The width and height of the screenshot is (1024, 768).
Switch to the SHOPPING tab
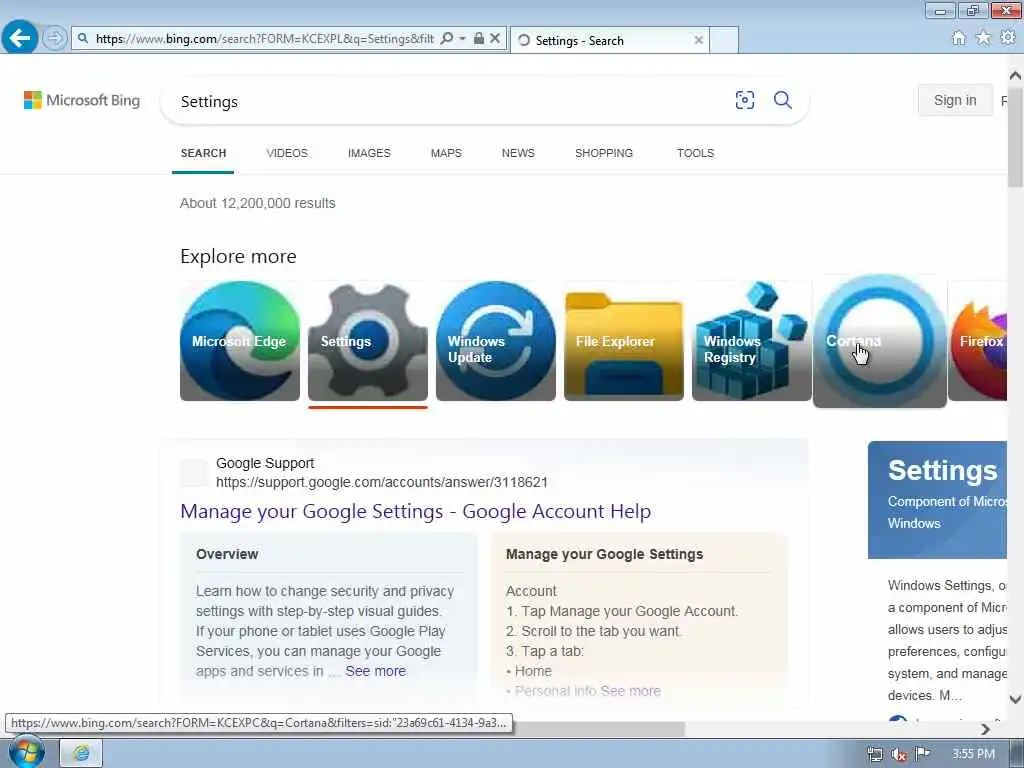pyautogui.click(x=603, y=153)
